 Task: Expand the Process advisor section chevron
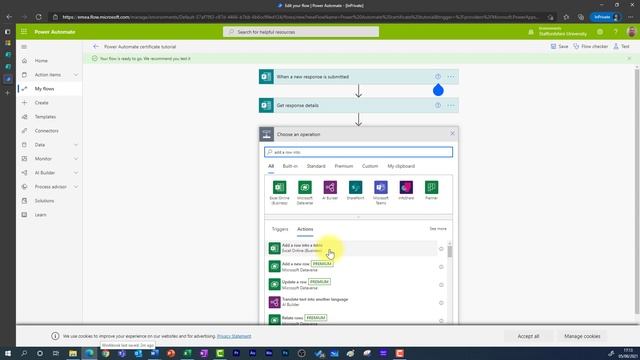(76, 187)
